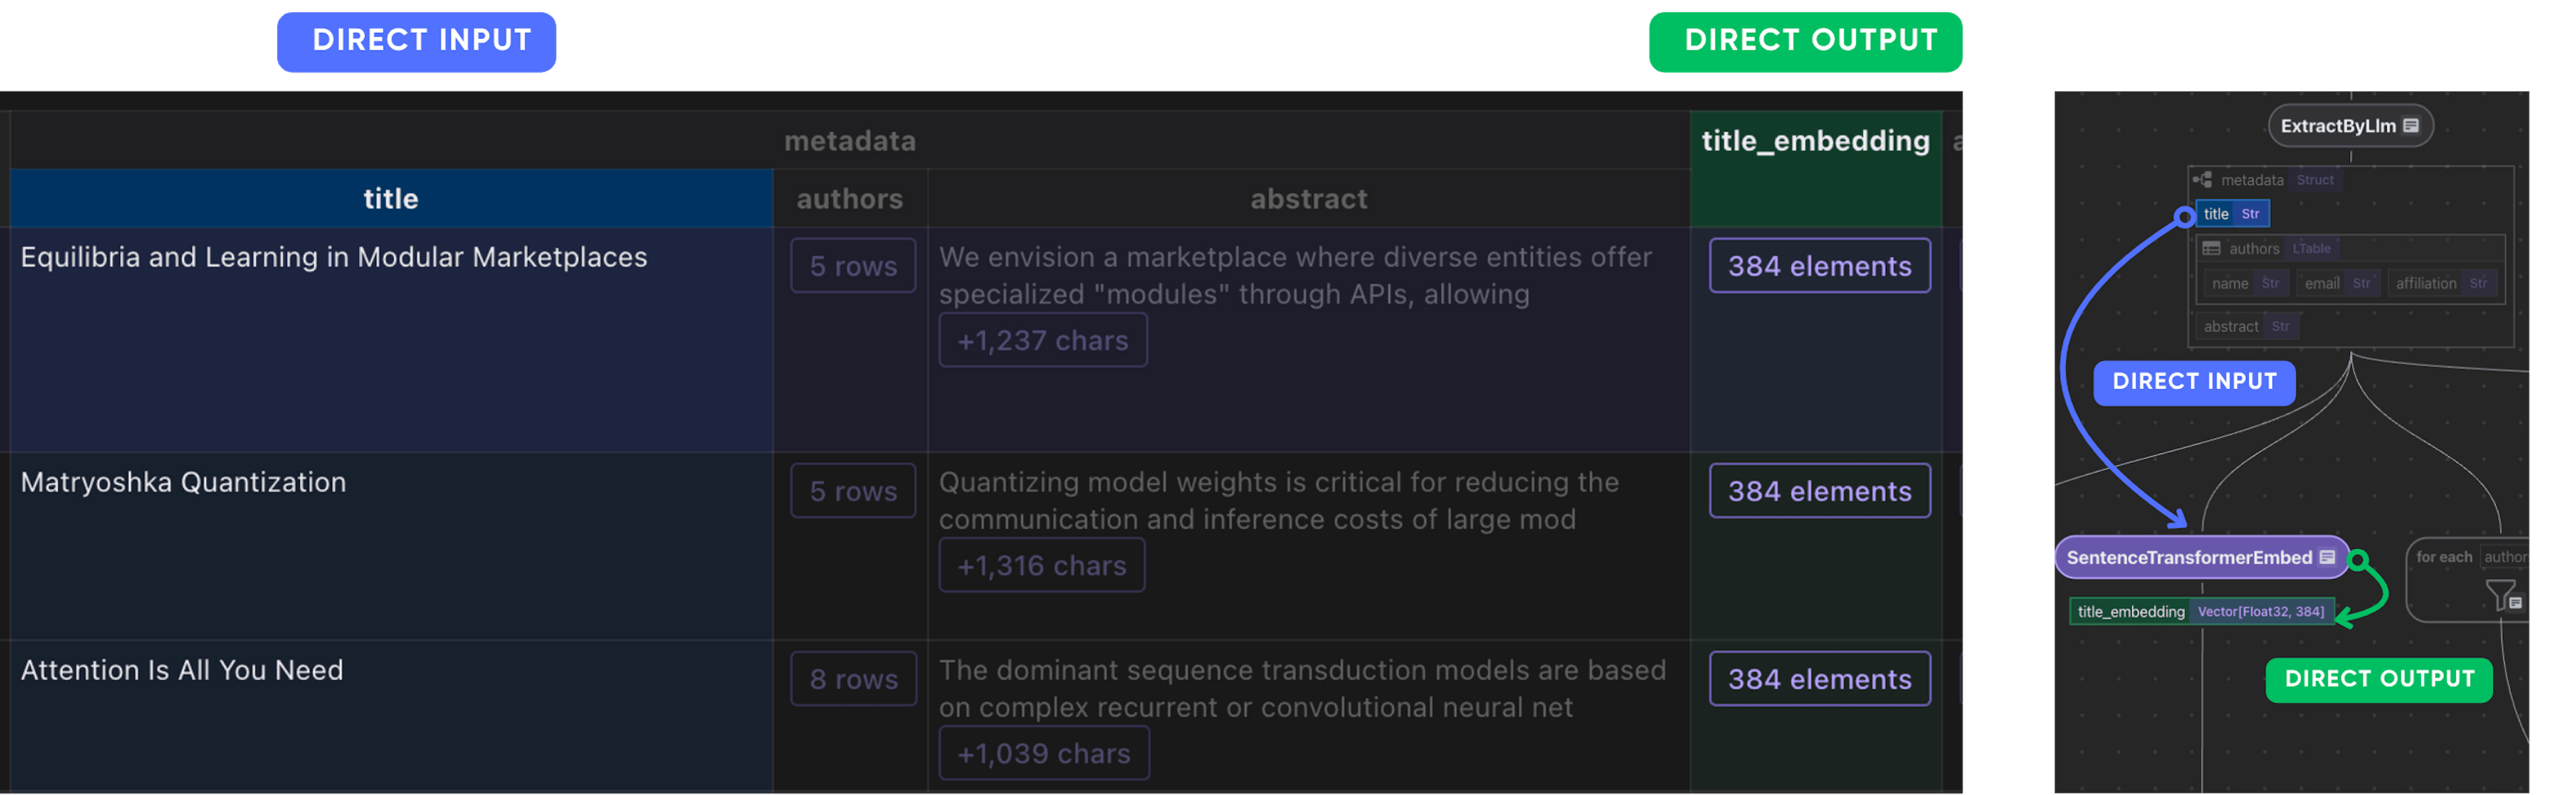Open the 5 rows authors list for Equilibria paper
This screenshot has width=2576, height=795.
point(853,265)
